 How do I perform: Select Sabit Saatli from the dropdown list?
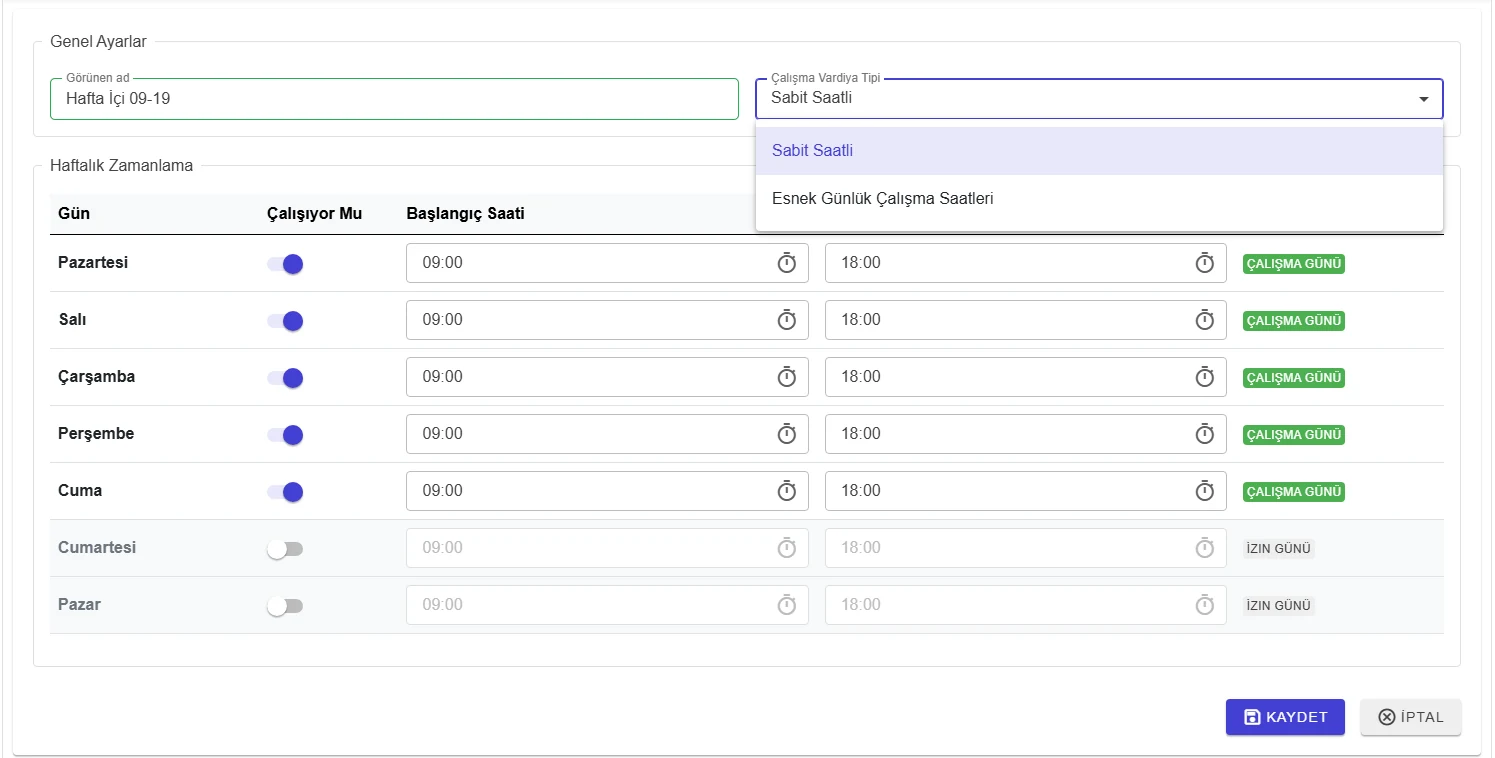(x=1099, y=151)
